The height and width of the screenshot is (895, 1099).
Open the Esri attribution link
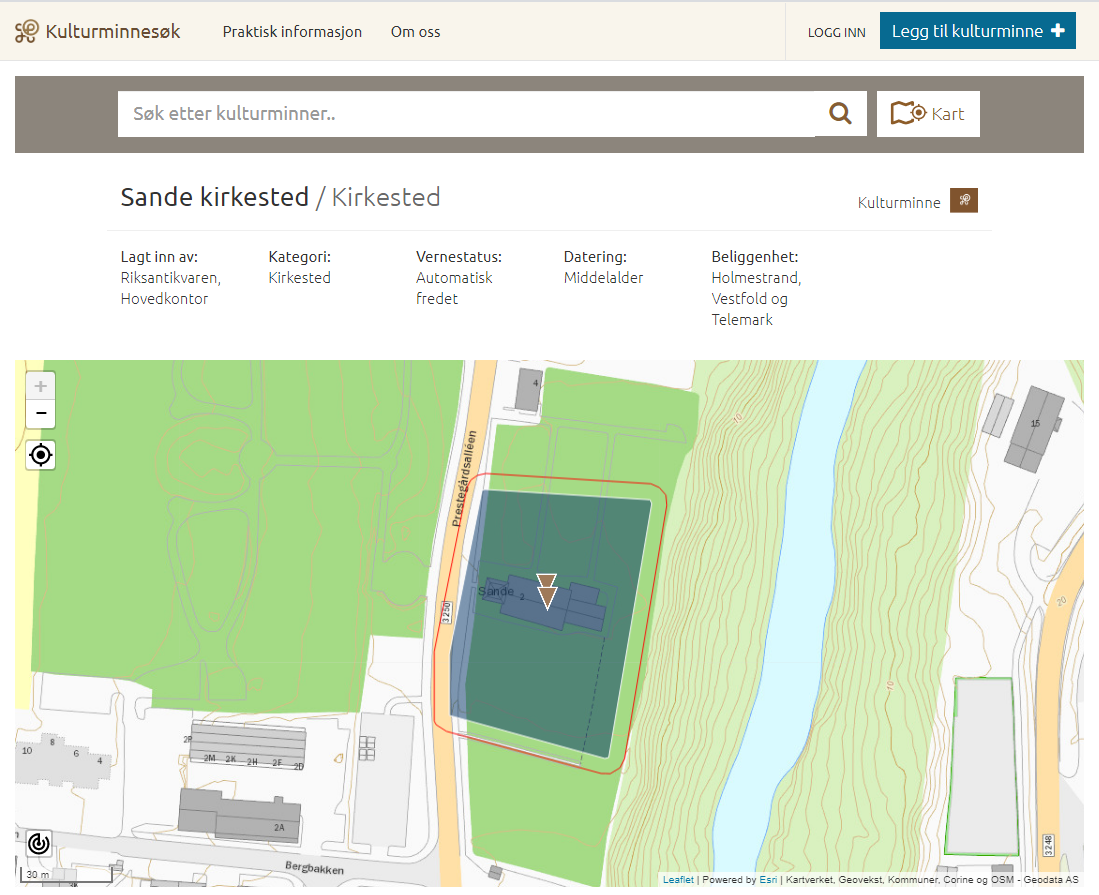pos(768,880)
